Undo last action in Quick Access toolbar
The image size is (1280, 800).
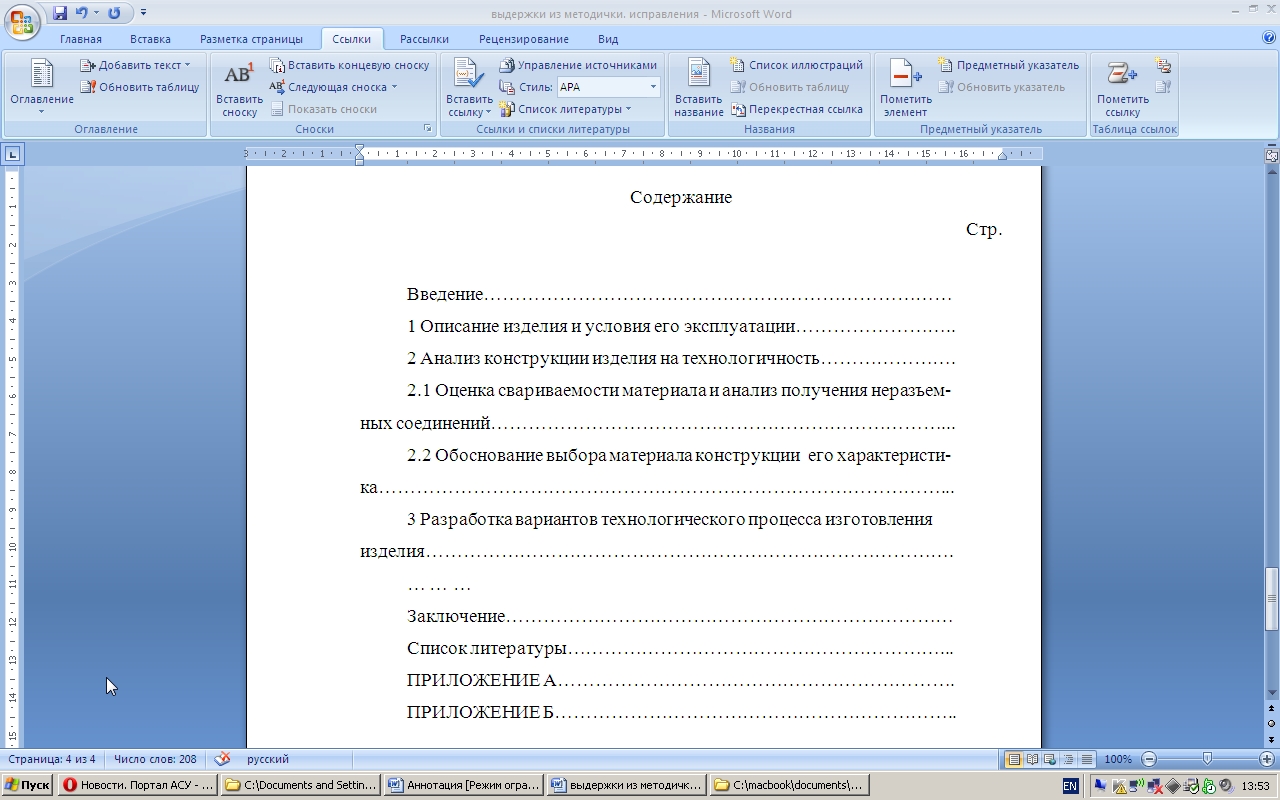[82, 13]
